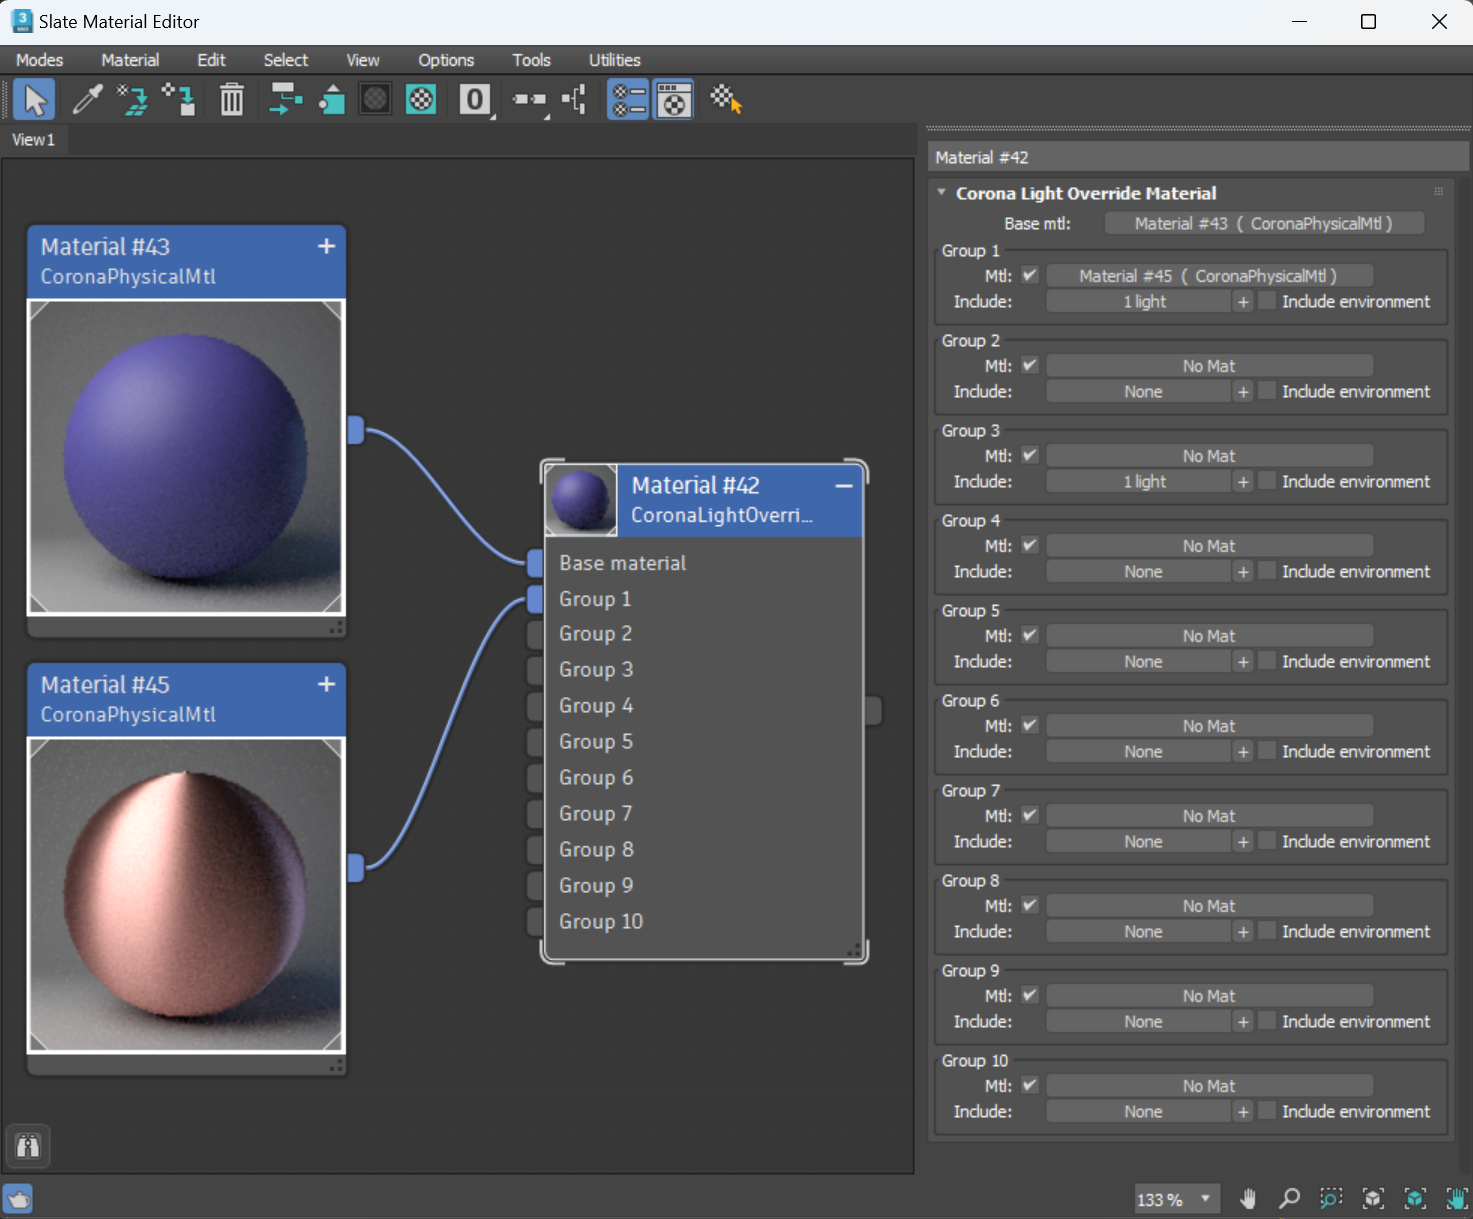This screenshot has width=1473, height=1219.
Task: Click the Material #42 node small preview thumbnail
Action: (x=581, y=501)
